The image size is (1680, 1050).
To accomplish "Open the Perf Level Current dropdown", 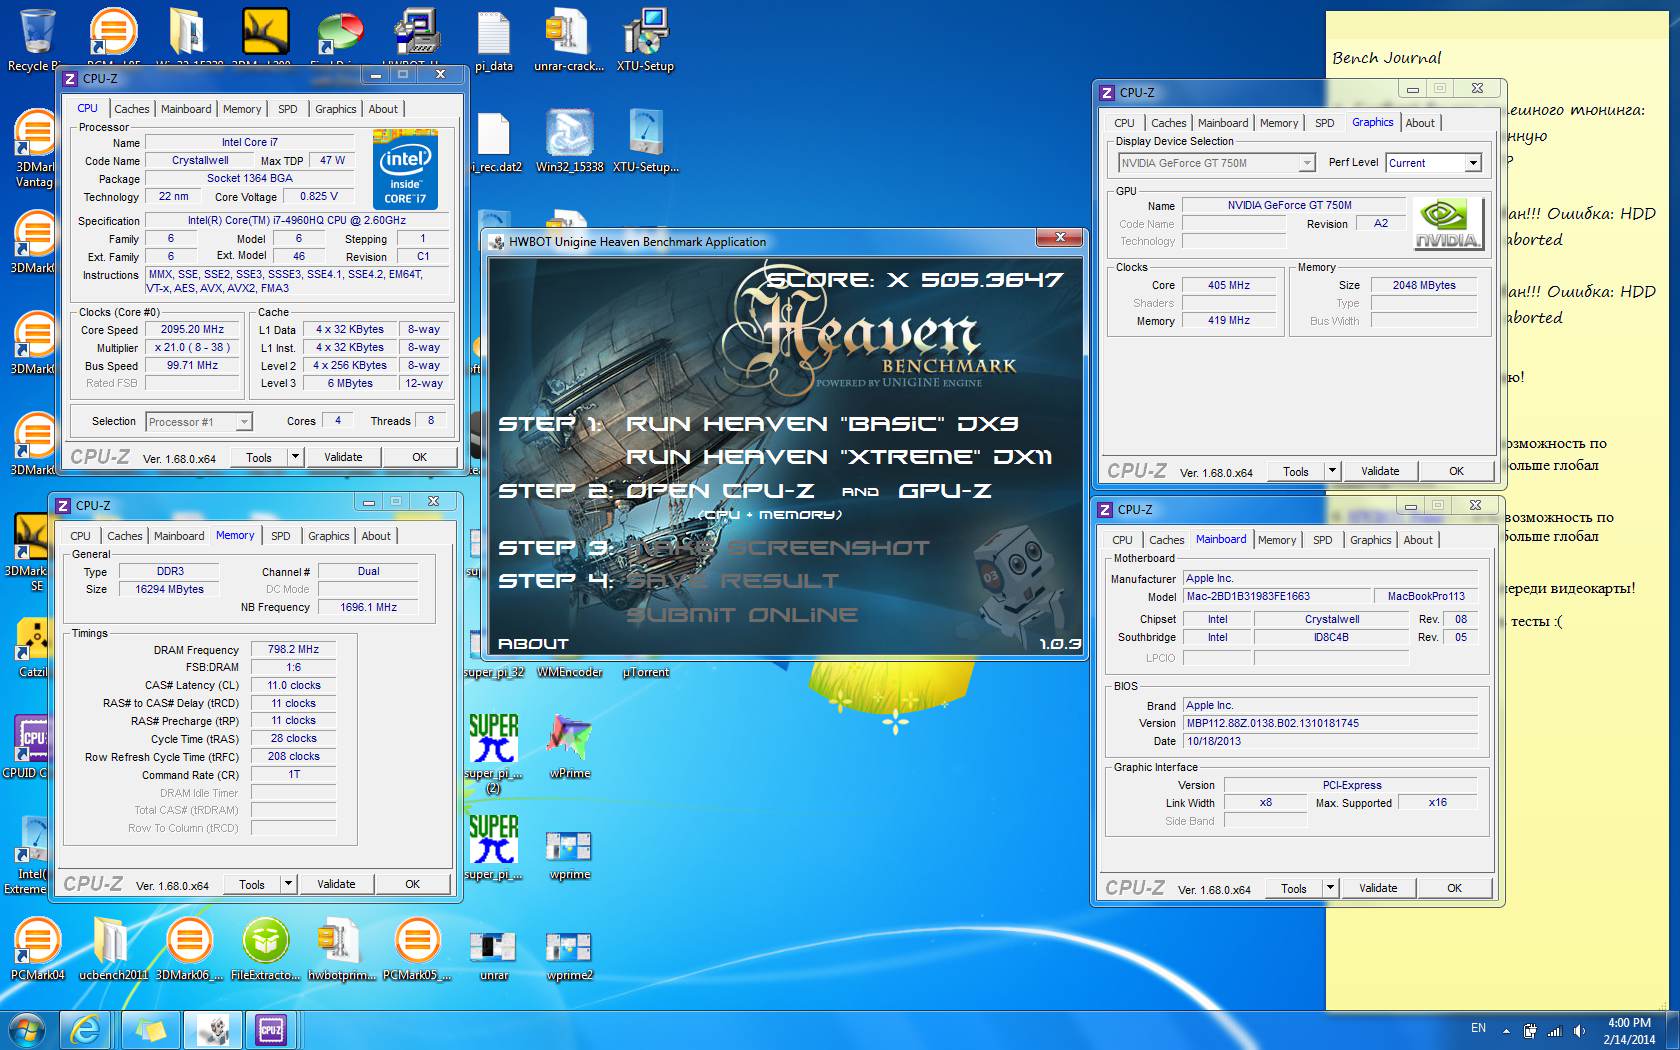I will [x=1433, y=163].
